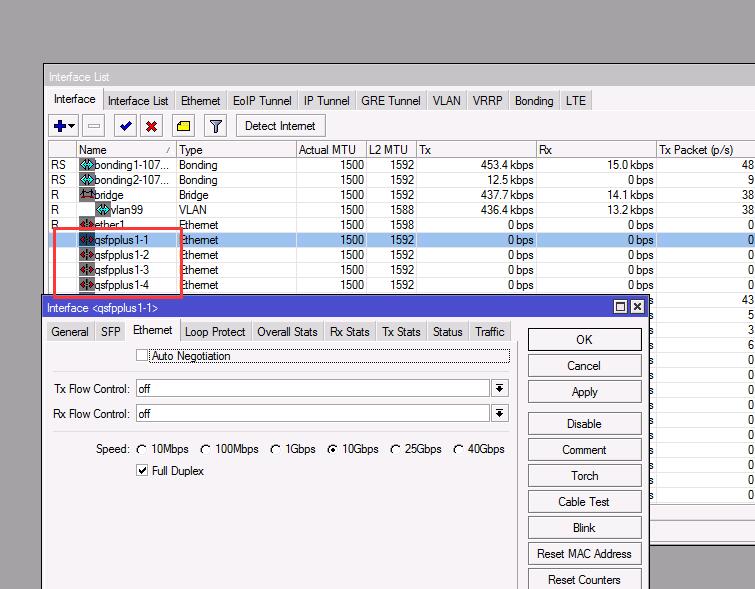Open the GRE Tunnel tab
The height and width of the screenshot is (589, 755).
coord(391,101)
